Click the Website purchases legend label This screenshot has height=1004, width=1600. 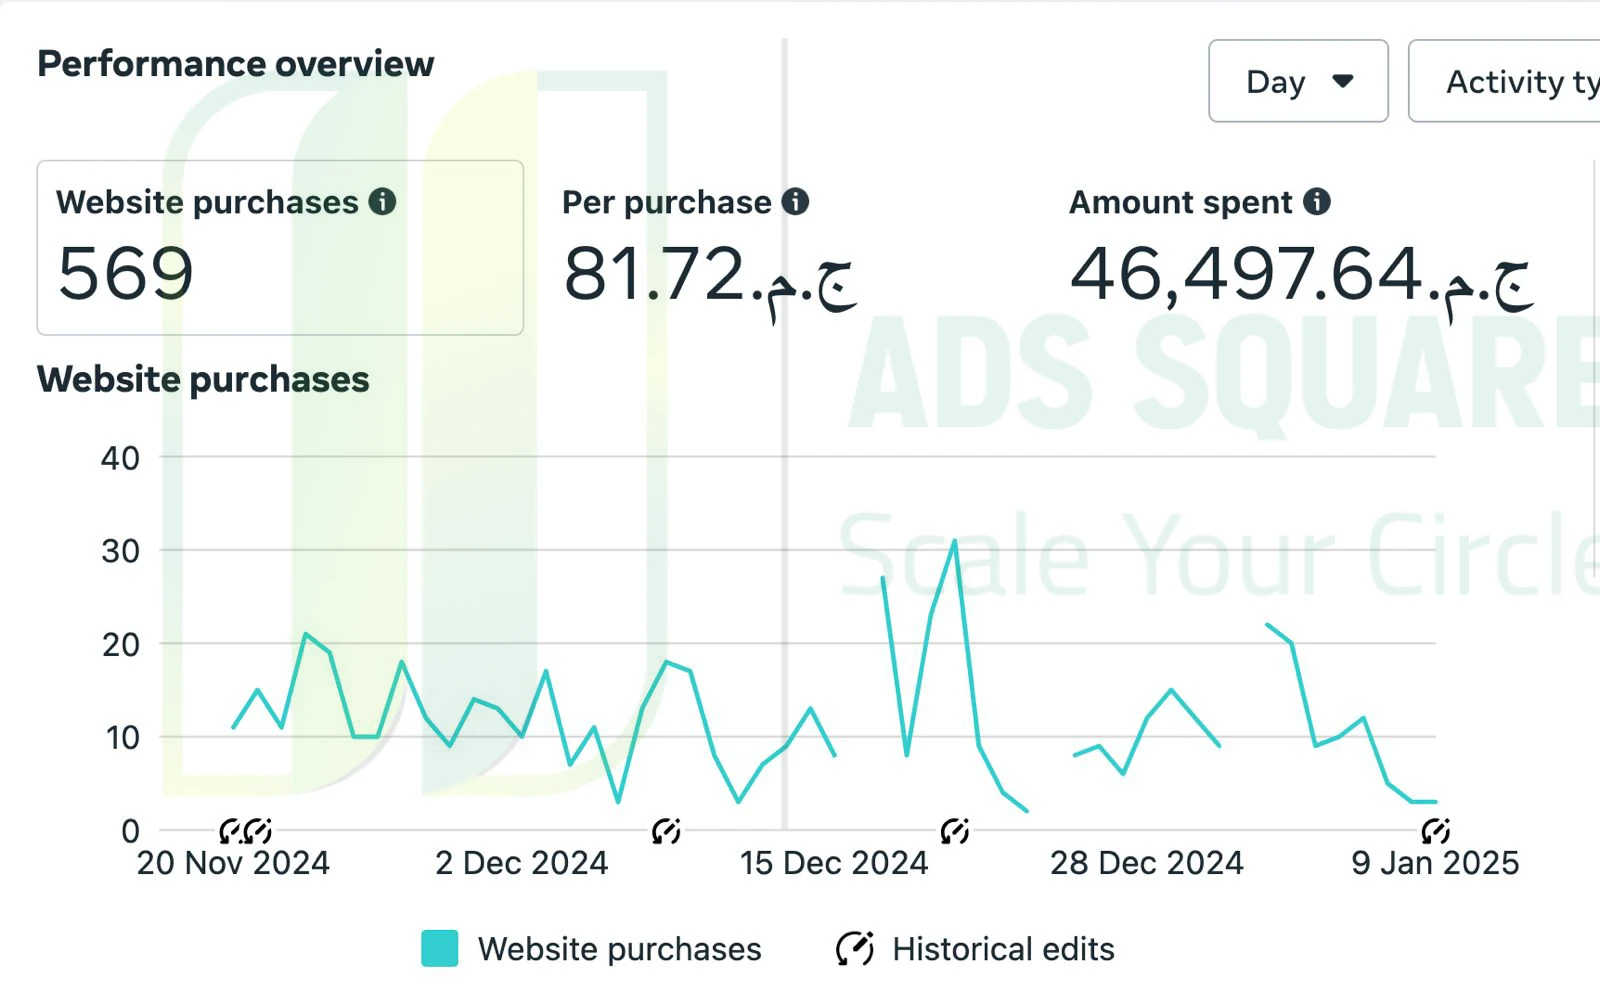pos(620,949)
